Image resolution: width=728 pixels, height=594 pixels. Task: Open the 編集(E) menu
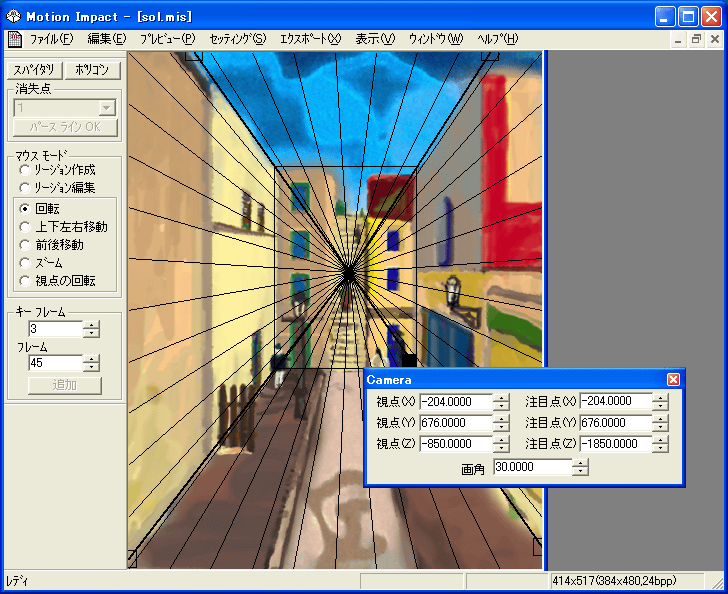tap(107, 39)
